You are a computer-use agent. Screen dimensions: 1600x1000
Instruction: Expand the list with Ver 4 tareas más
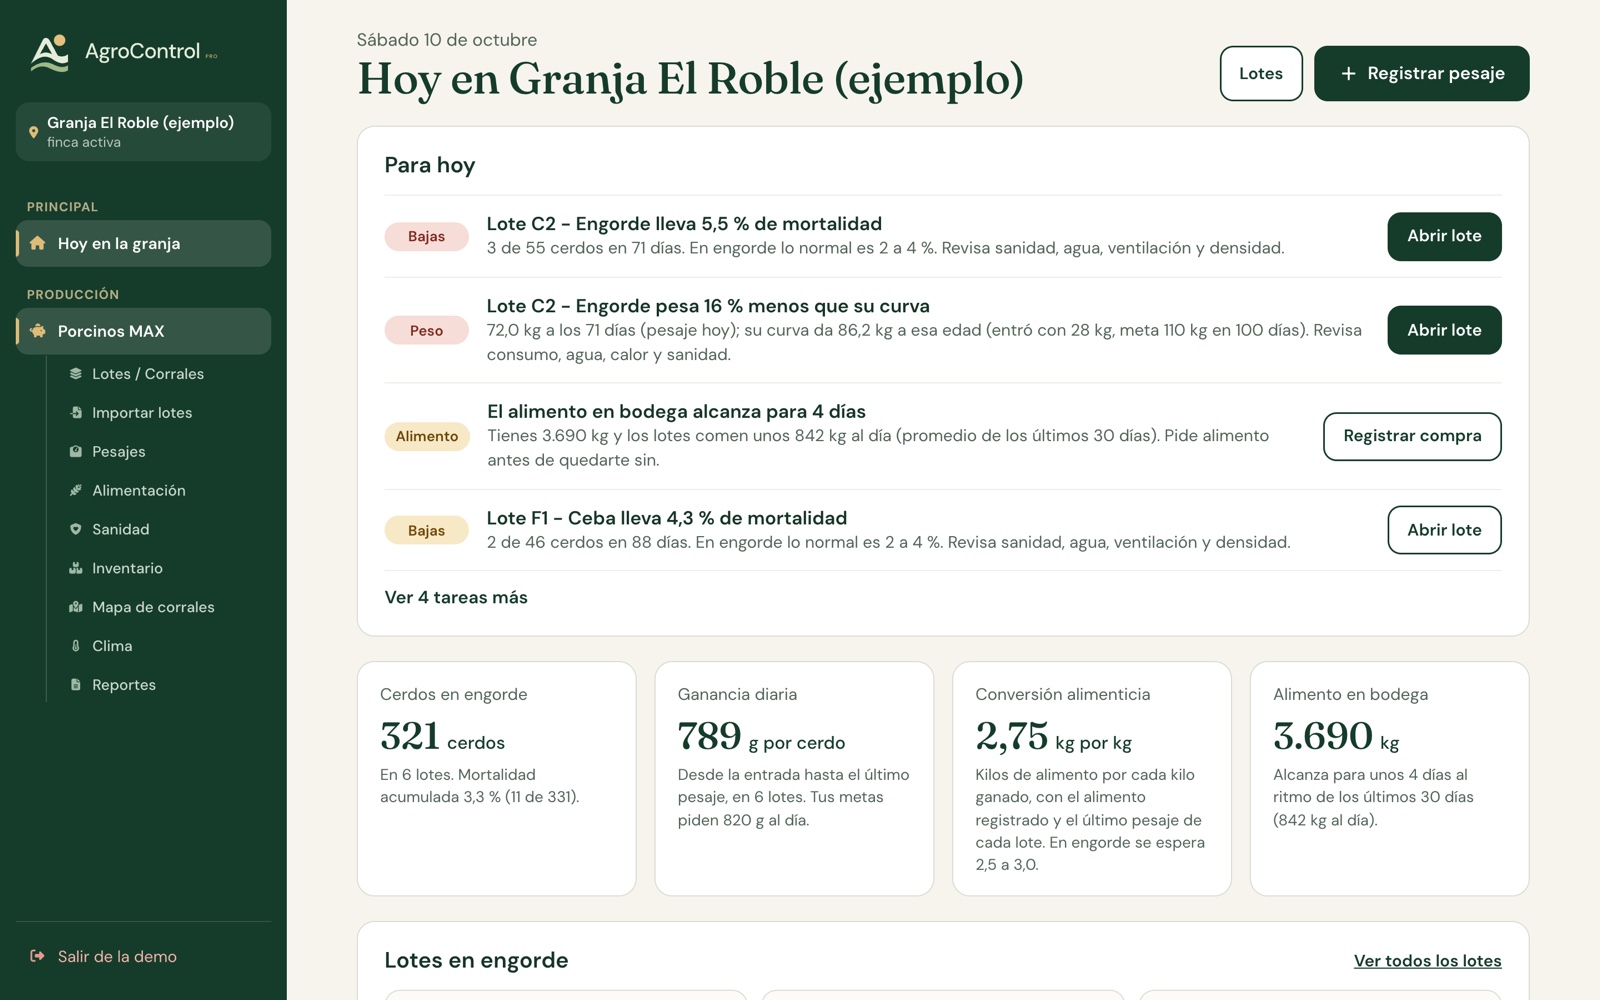pos(456,597)
